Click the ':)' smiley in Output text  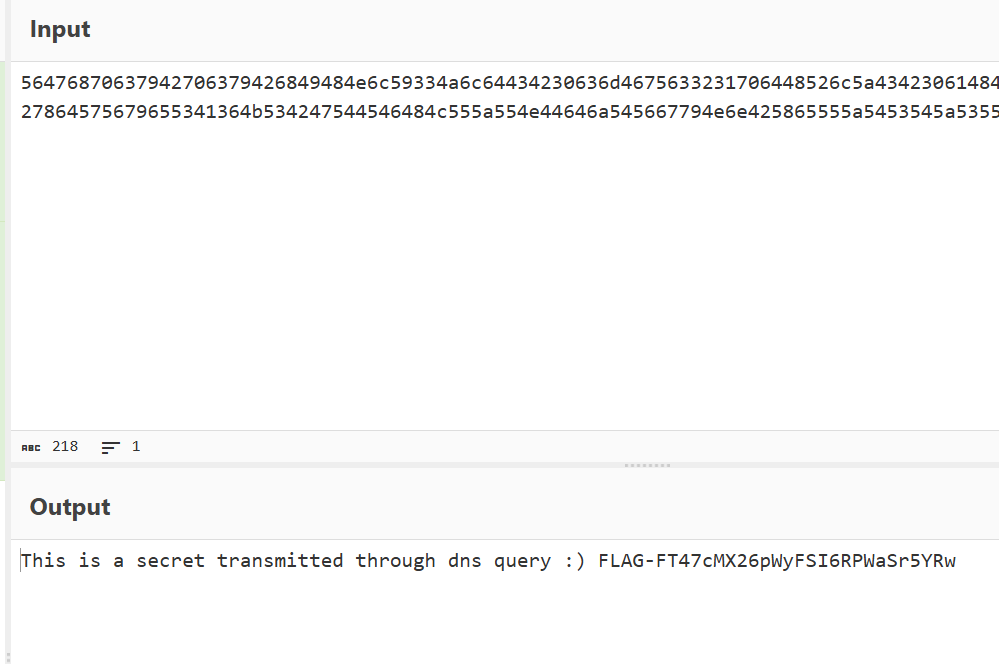pos(574,561)
